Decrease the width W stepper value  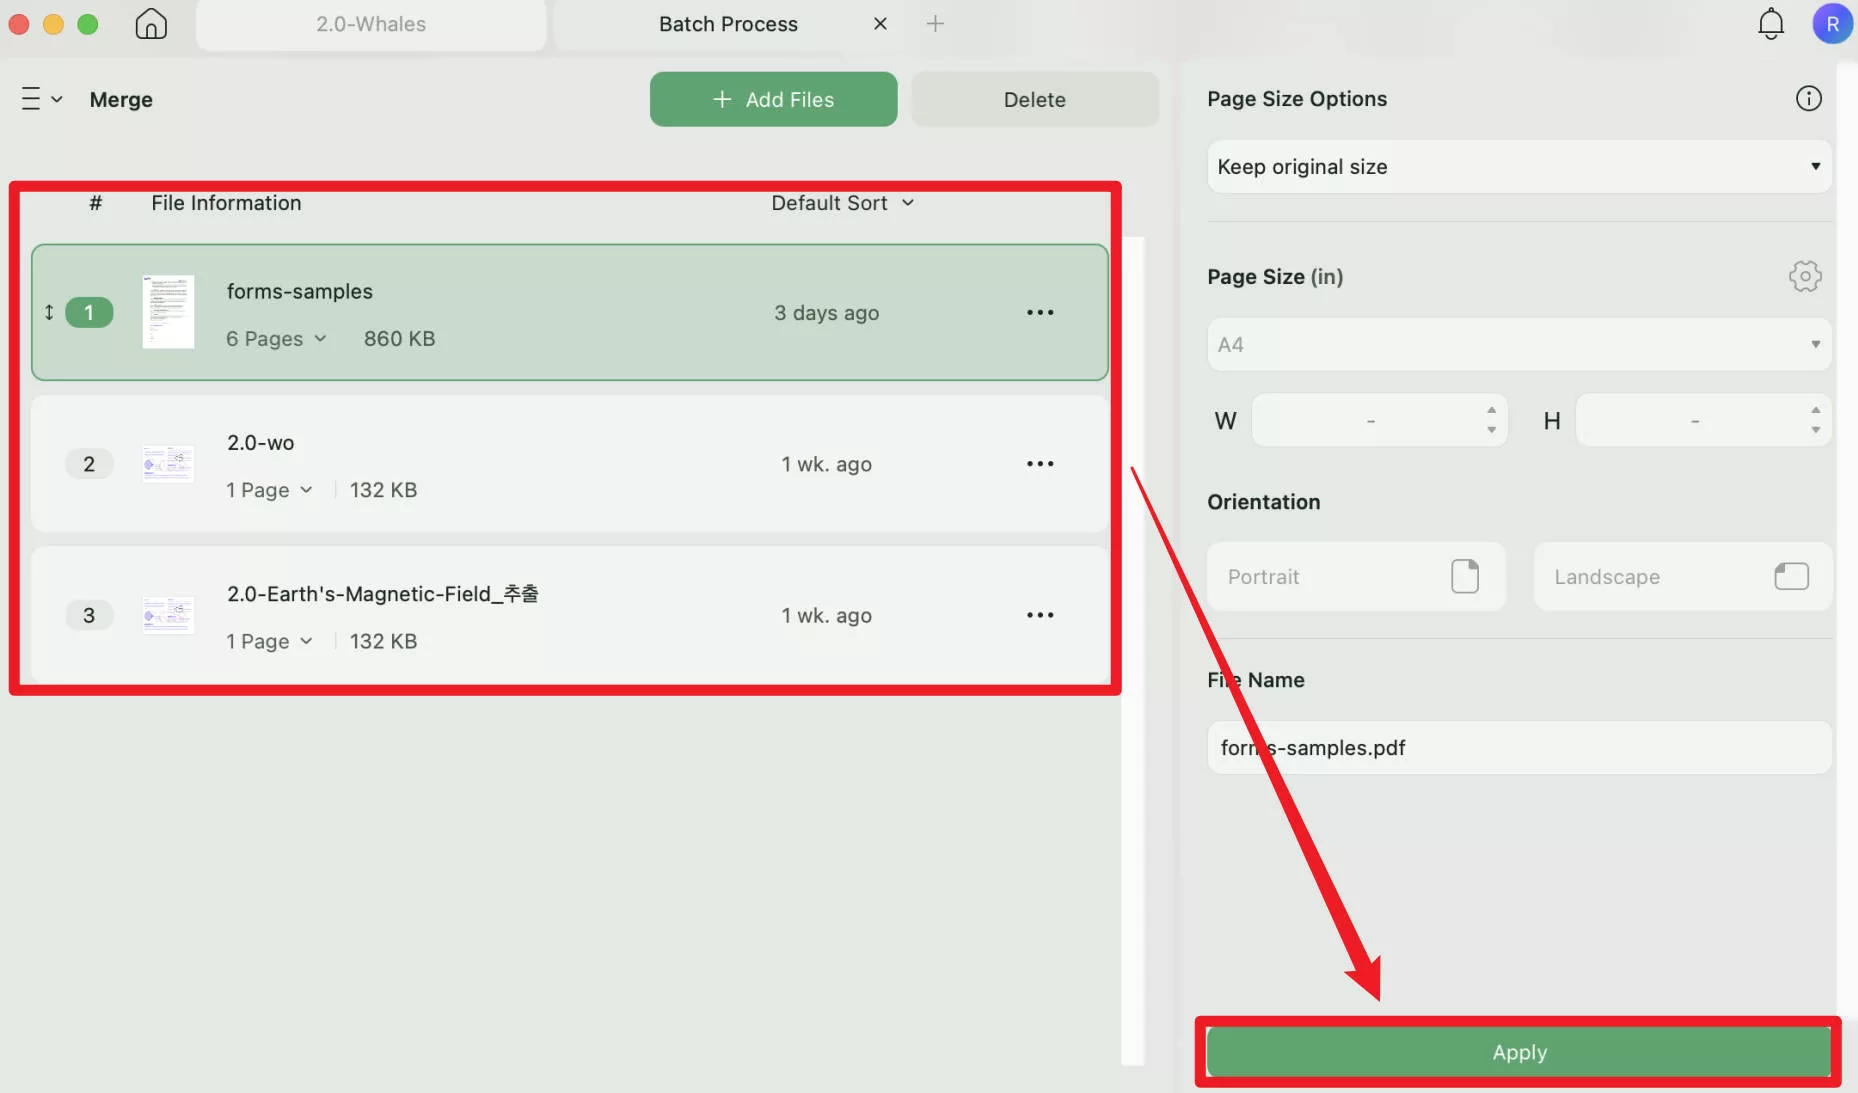pyautogui.click(x=1491, y=430)
